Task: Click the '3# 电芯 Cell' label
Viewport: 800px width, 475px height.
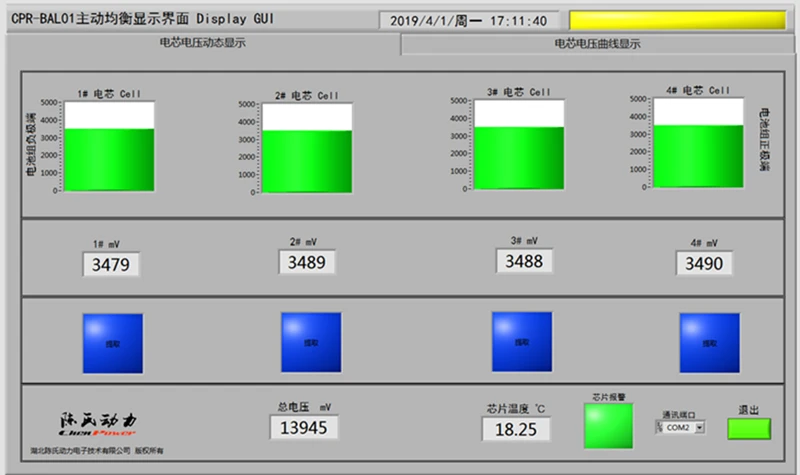Action: coord(518,92)
